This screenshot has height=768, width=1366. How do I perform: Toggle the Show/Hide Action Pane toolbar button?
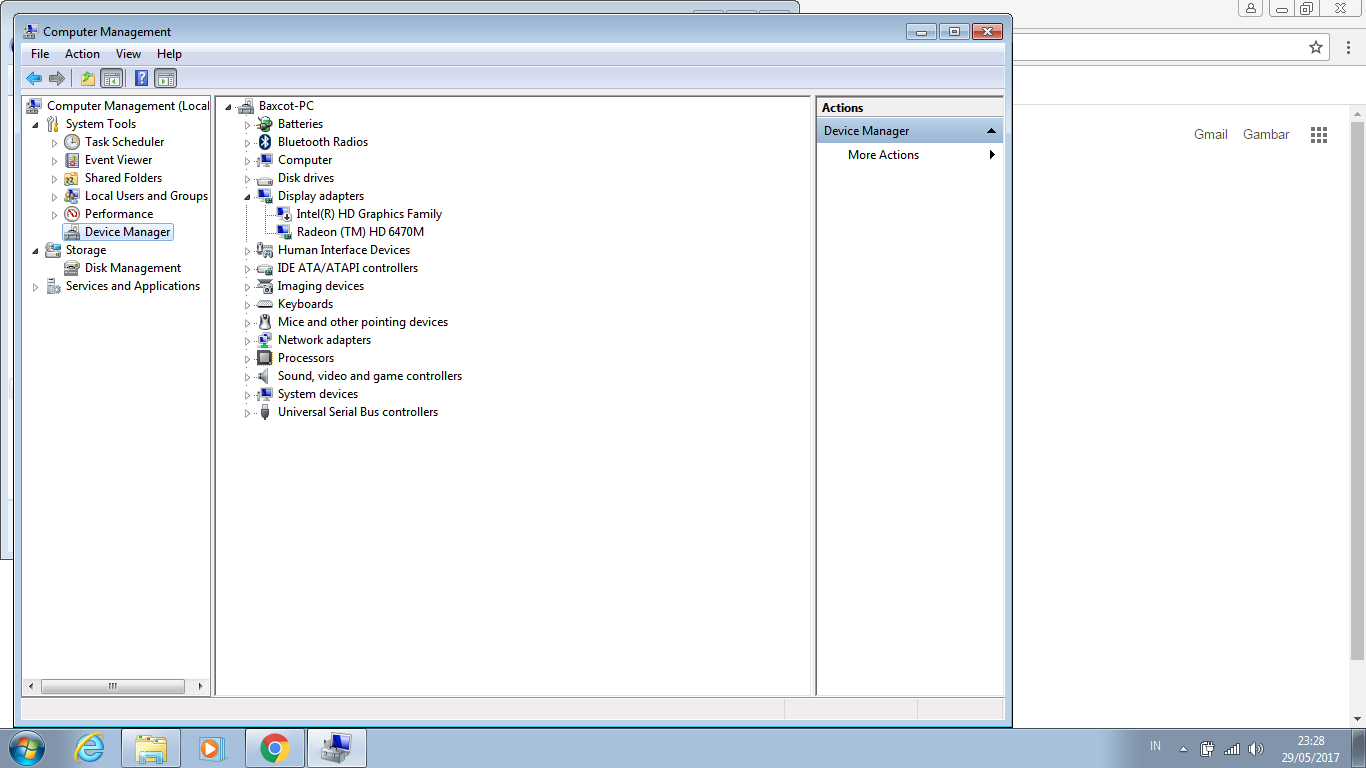(166, 78)
